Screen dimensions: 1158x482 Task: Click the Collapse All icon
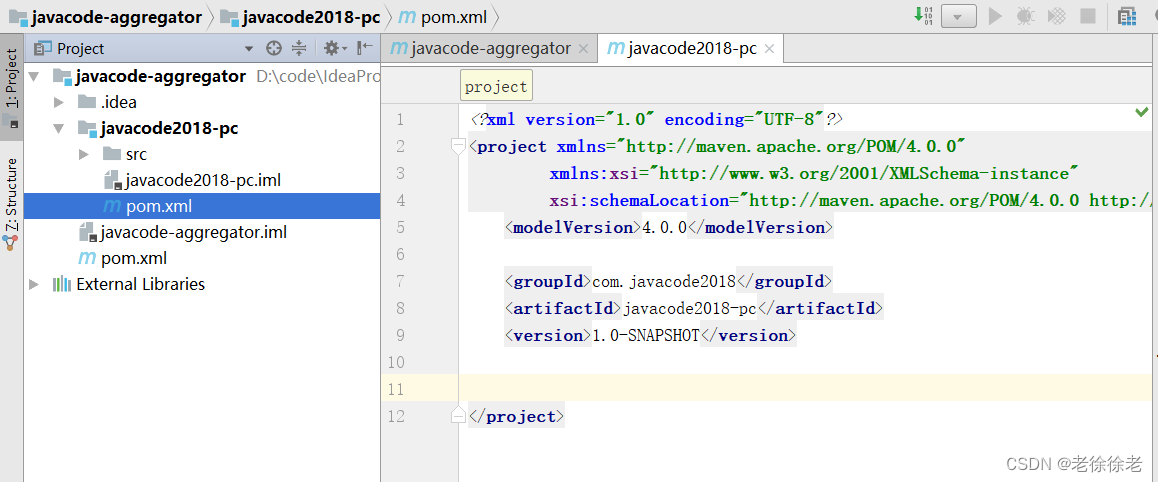tap(298, 49)
